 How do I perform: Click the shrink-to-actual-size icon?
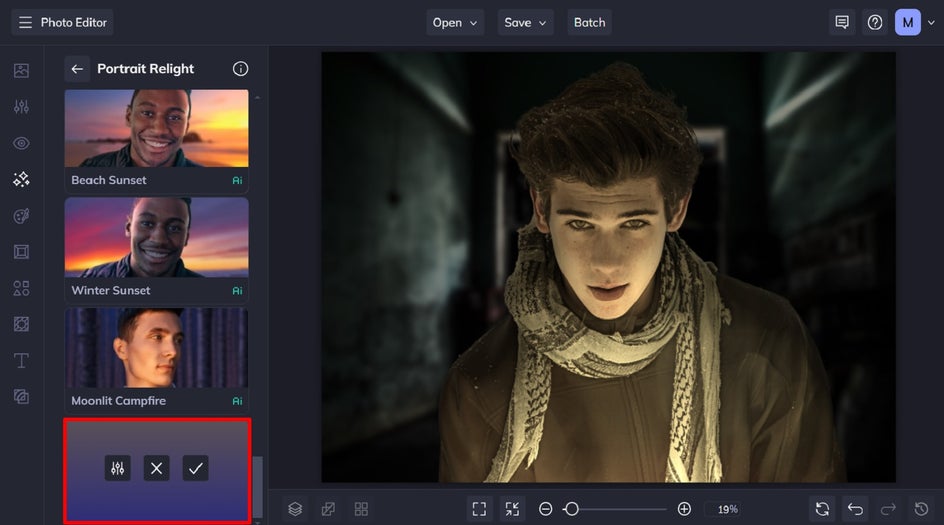pyautogui.click(x=512, y=509)
